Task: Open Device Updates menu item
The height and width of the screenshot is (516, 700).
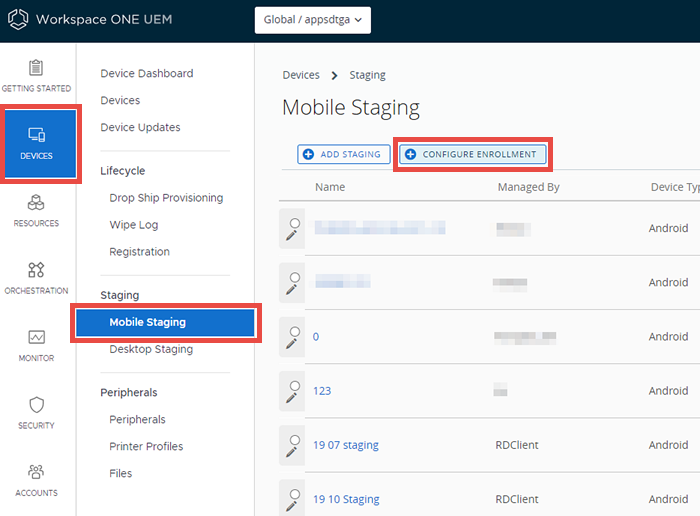Action: click(140, 127)
